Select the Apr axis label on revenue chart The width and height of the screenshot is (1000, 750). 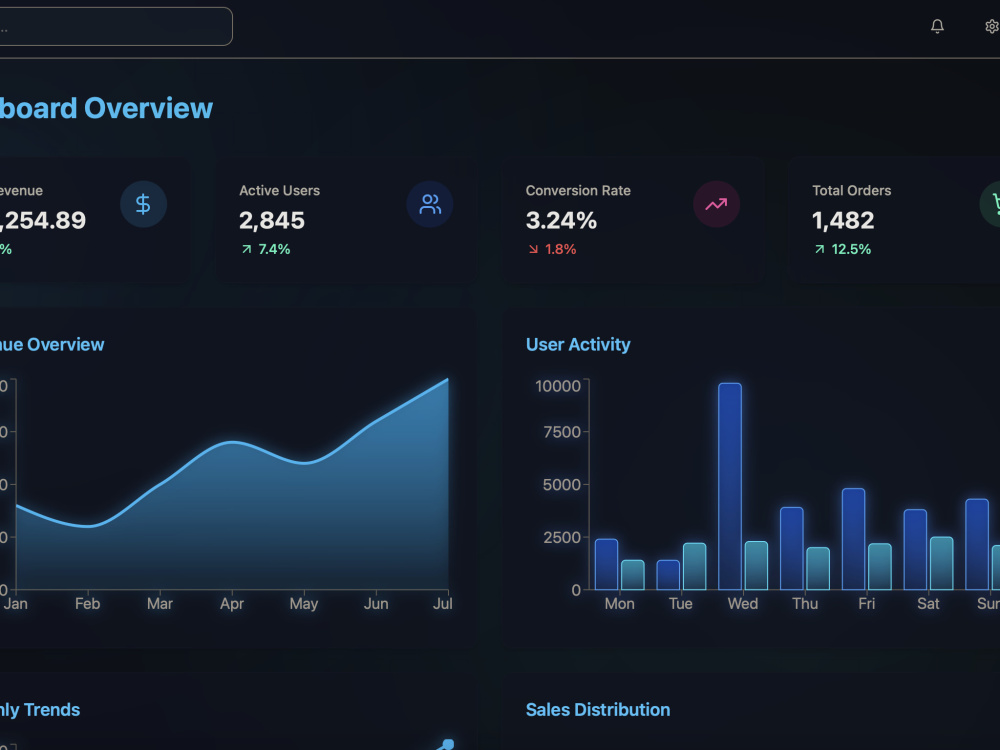point(232,604)
